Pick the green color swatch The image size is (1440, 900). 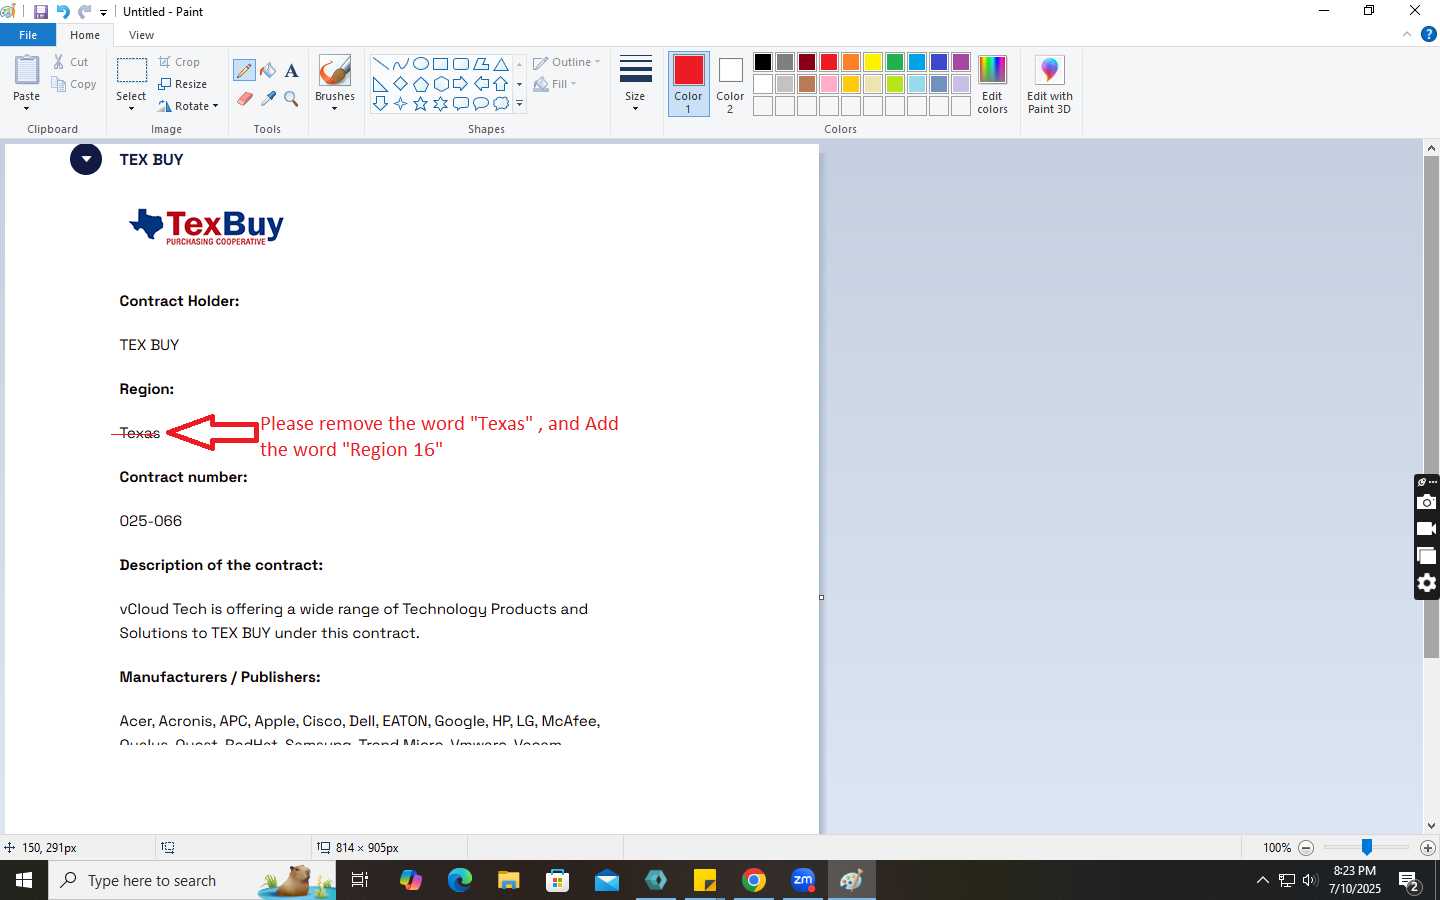(895, 62)
